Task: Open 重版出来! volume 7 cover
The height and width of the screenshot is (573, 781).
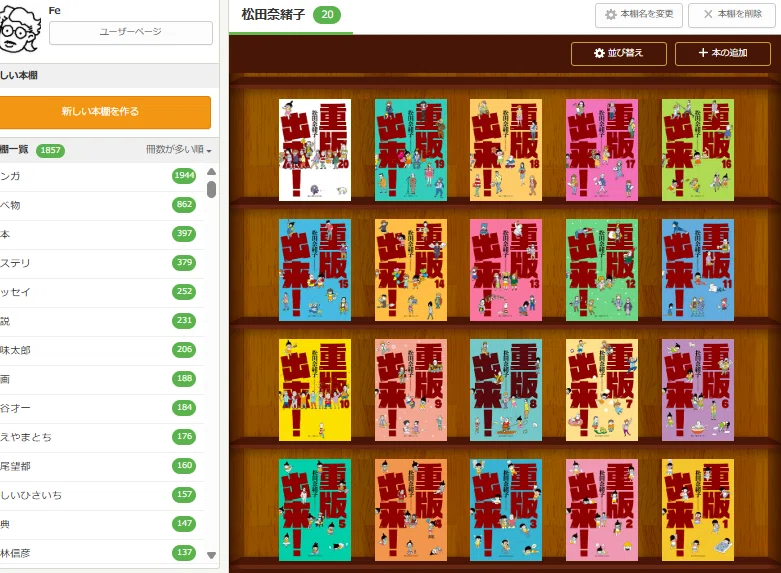Action: [x=602, y=390]
